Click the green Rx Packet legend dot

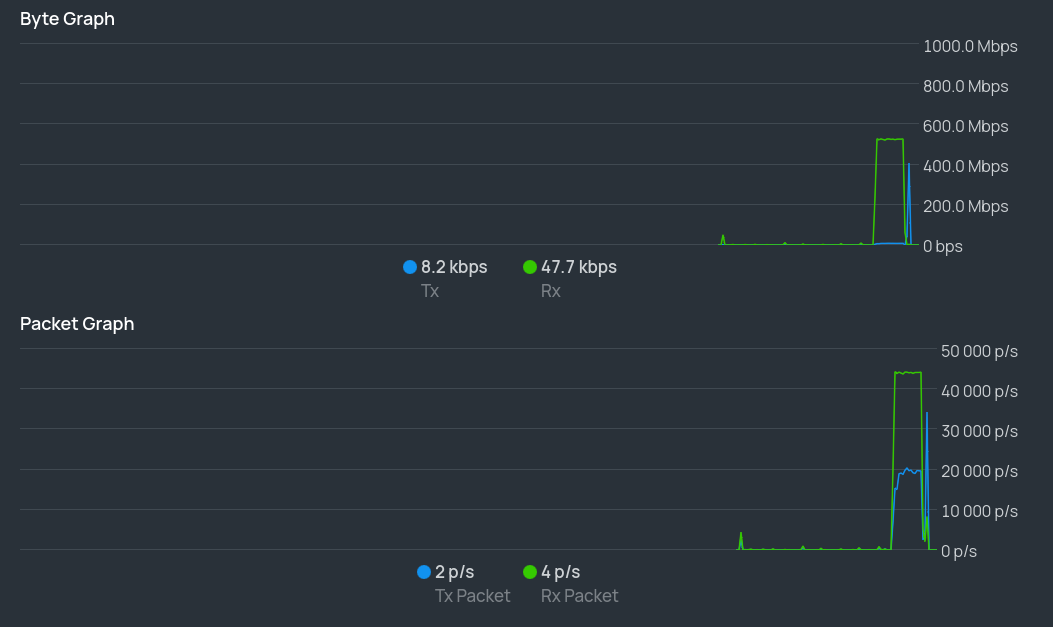point(530,572)
